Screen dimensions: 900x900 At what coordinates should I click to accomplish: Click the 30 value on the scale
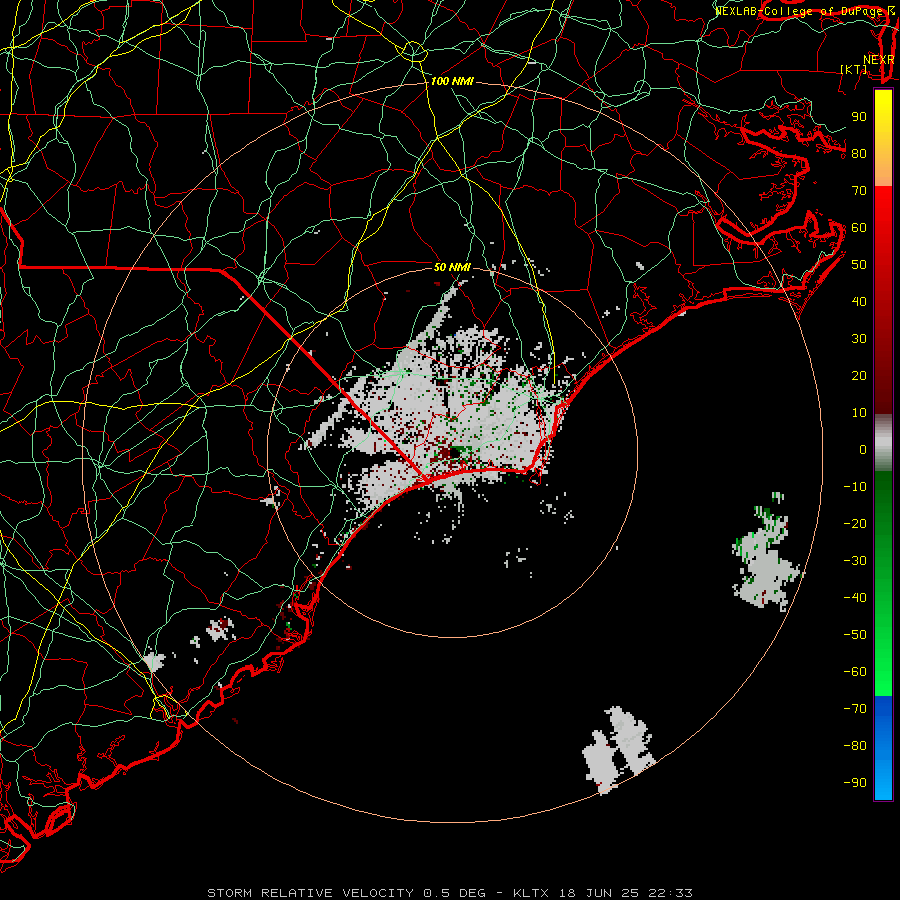pos(859,339)
